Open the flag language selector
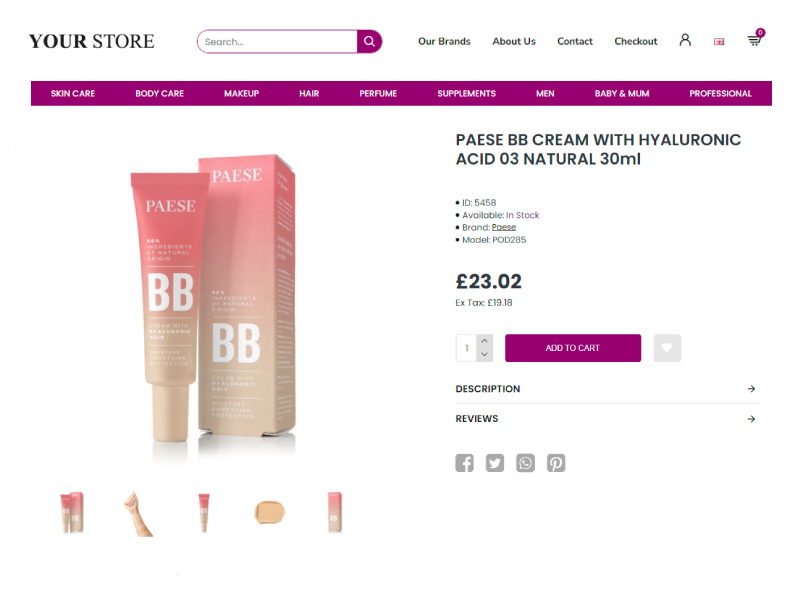800x590 pixels. tap(719, 41)
